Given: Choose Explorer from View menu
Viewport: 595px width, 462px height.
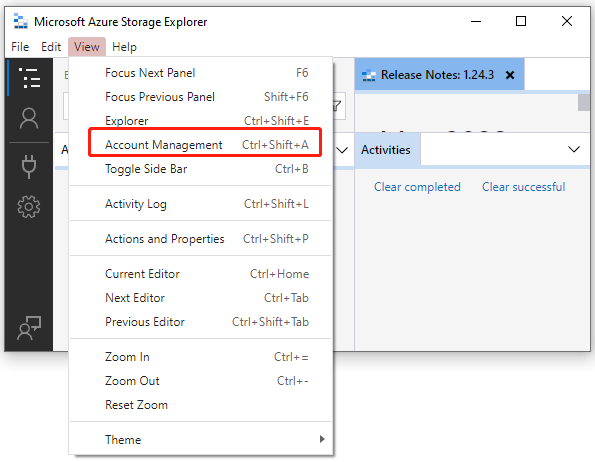Looking at the screenshot, I should click(201, 121).
